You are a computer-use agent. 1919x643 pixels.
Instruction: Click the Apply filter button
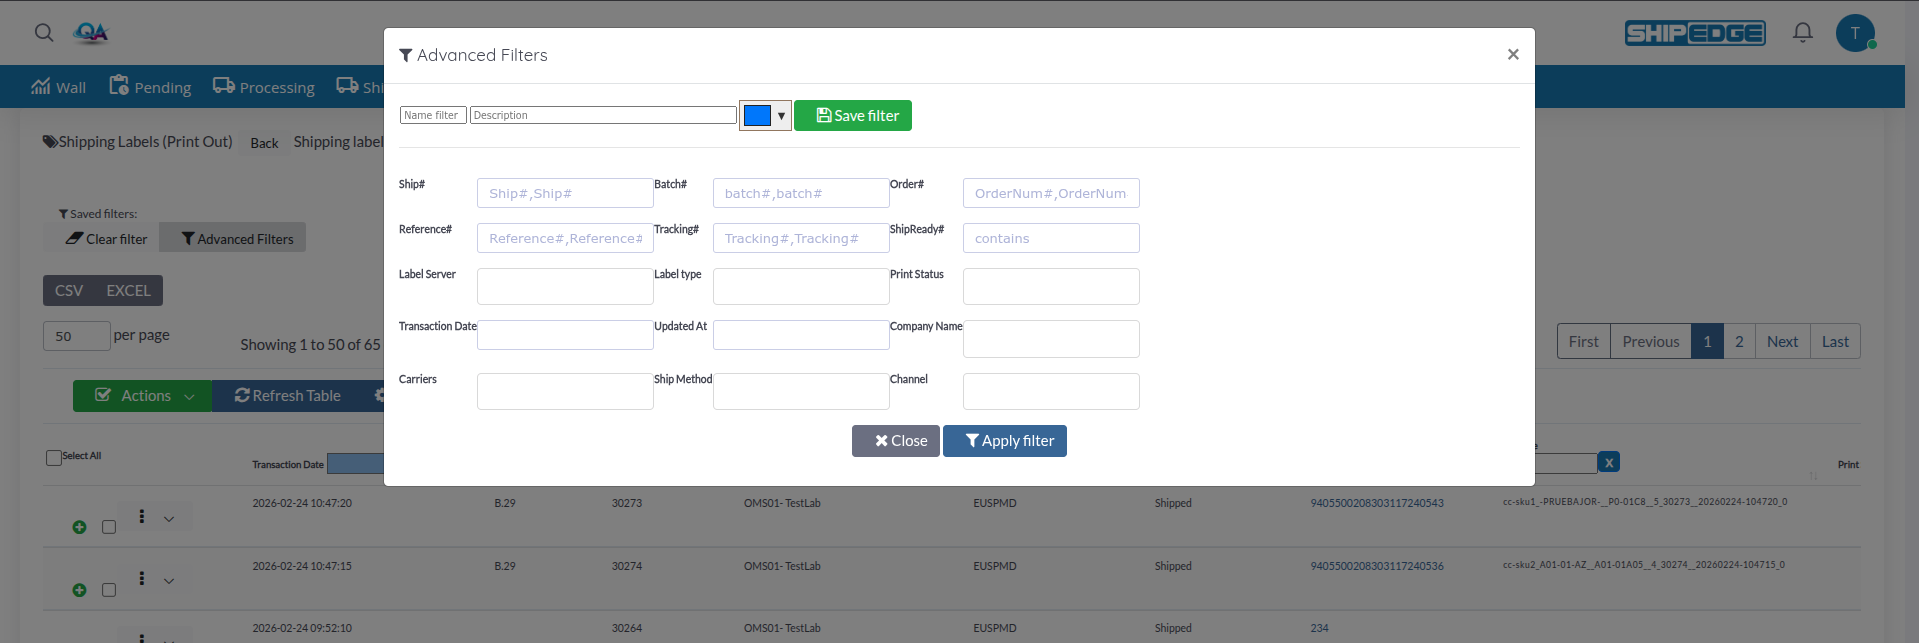[x=1004, y=441]
